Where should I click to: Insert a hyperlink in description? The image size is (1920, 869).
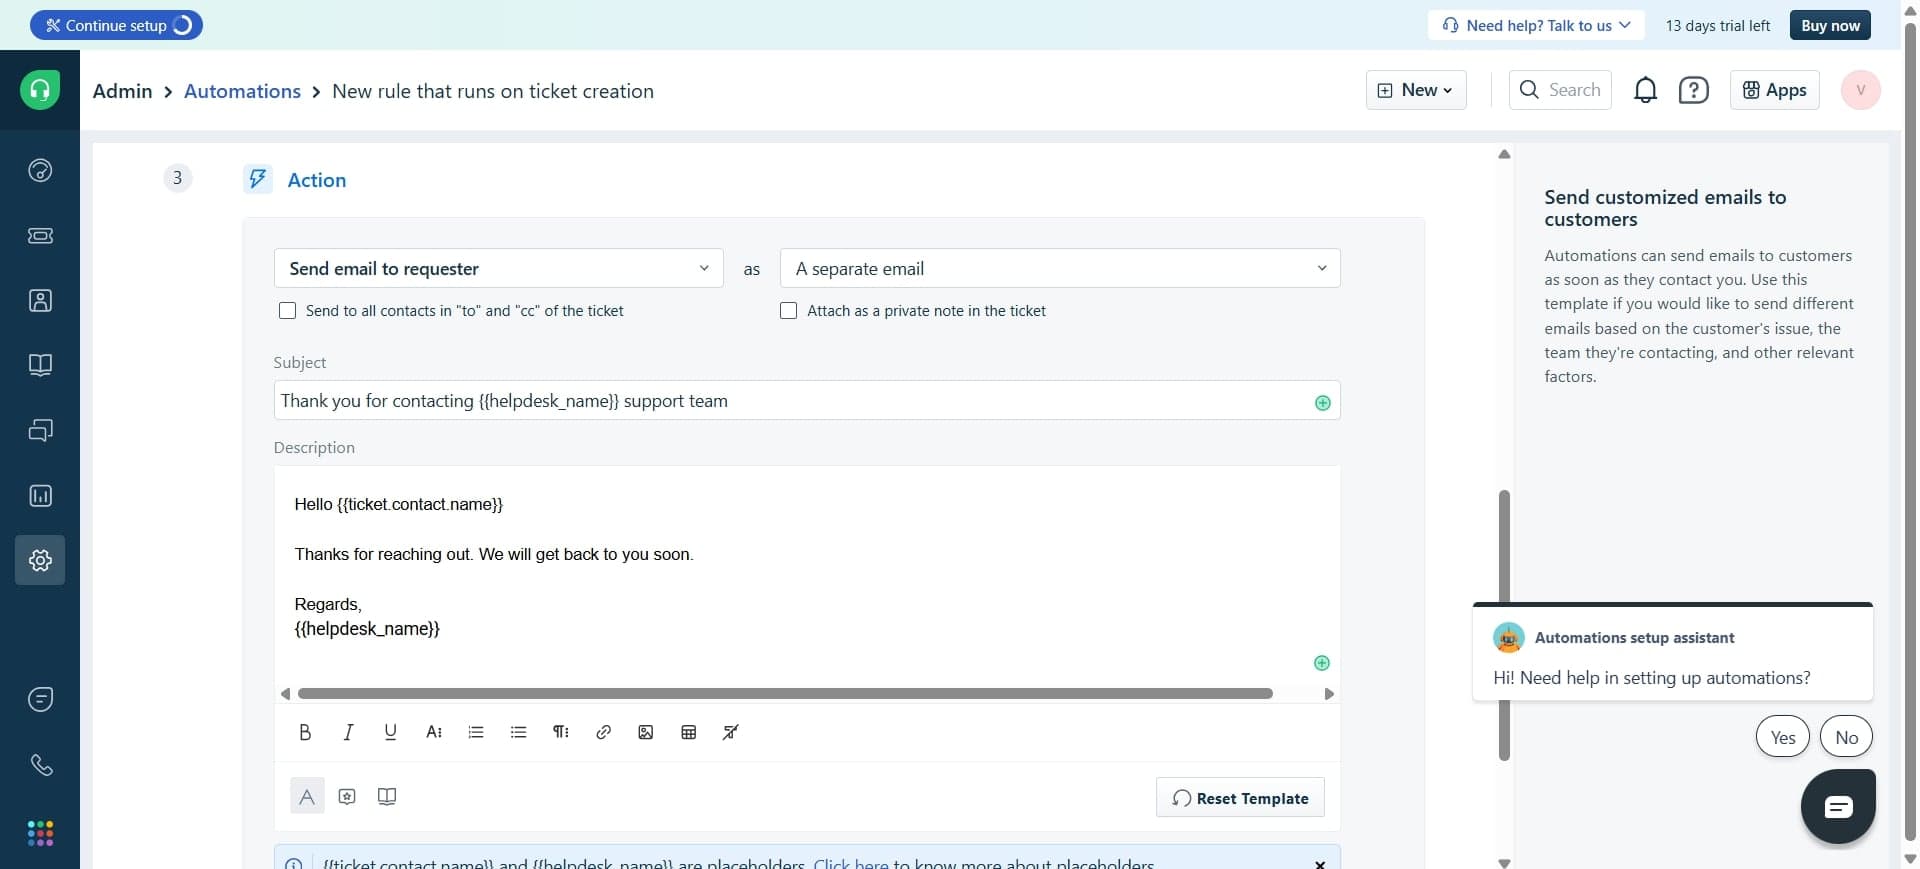[603, 732]
